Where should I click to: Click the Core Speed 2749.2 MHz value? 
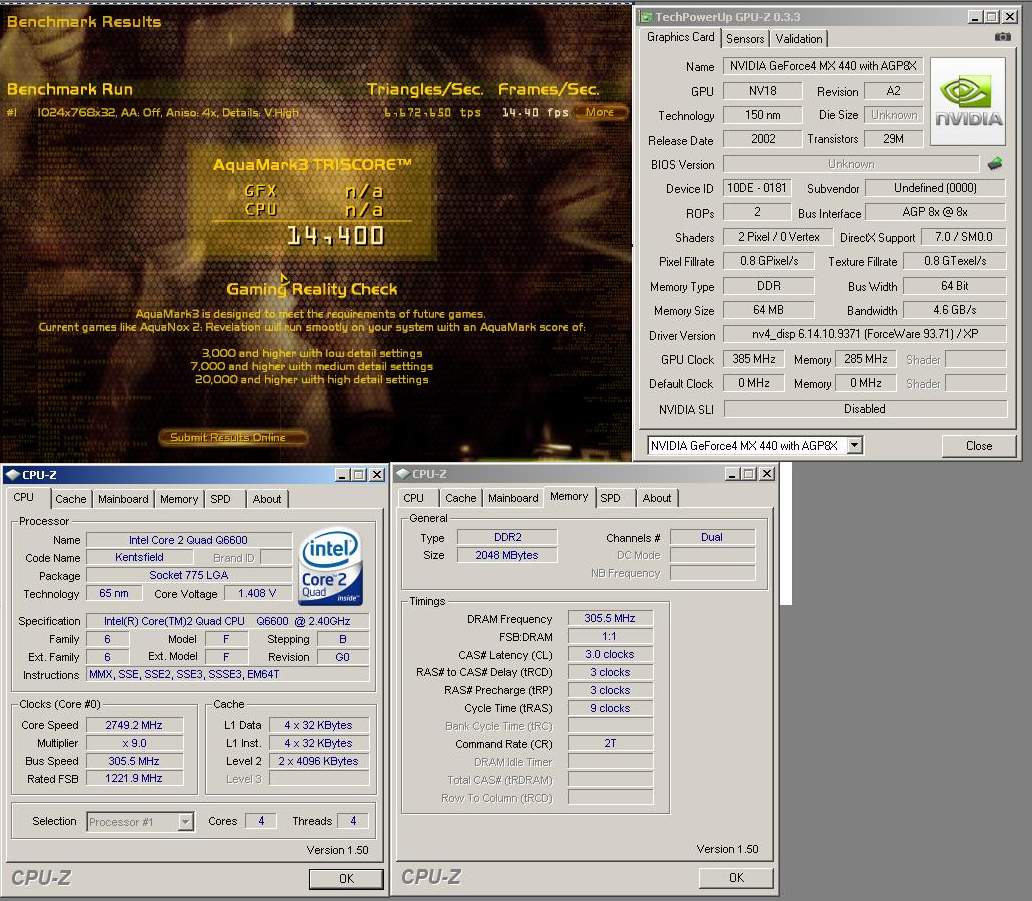pos(134,725)
